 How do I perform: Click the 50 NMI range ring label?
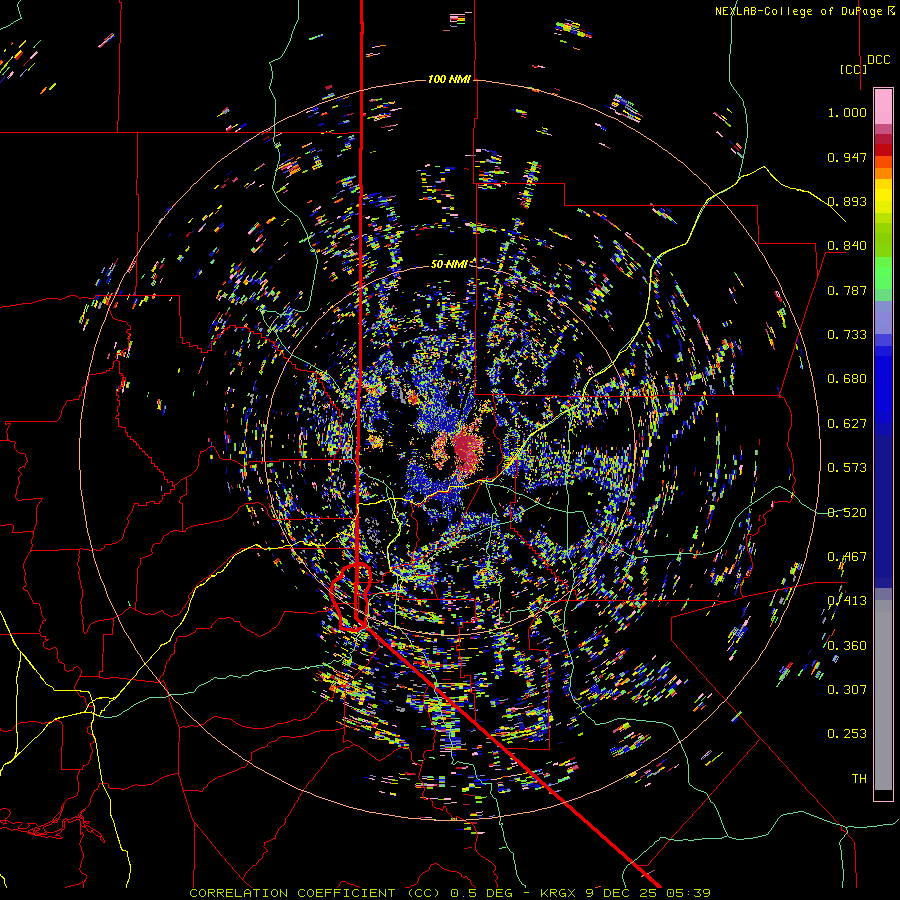pyautogui.click(x=448, y=264)
